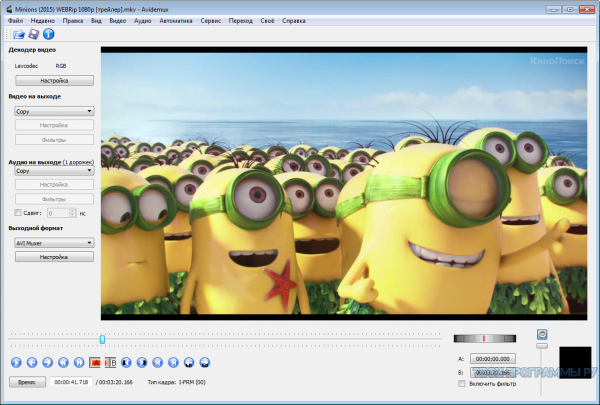Click the marker B time button
Screen dimensions: 600x405
(x=492, y=372)
